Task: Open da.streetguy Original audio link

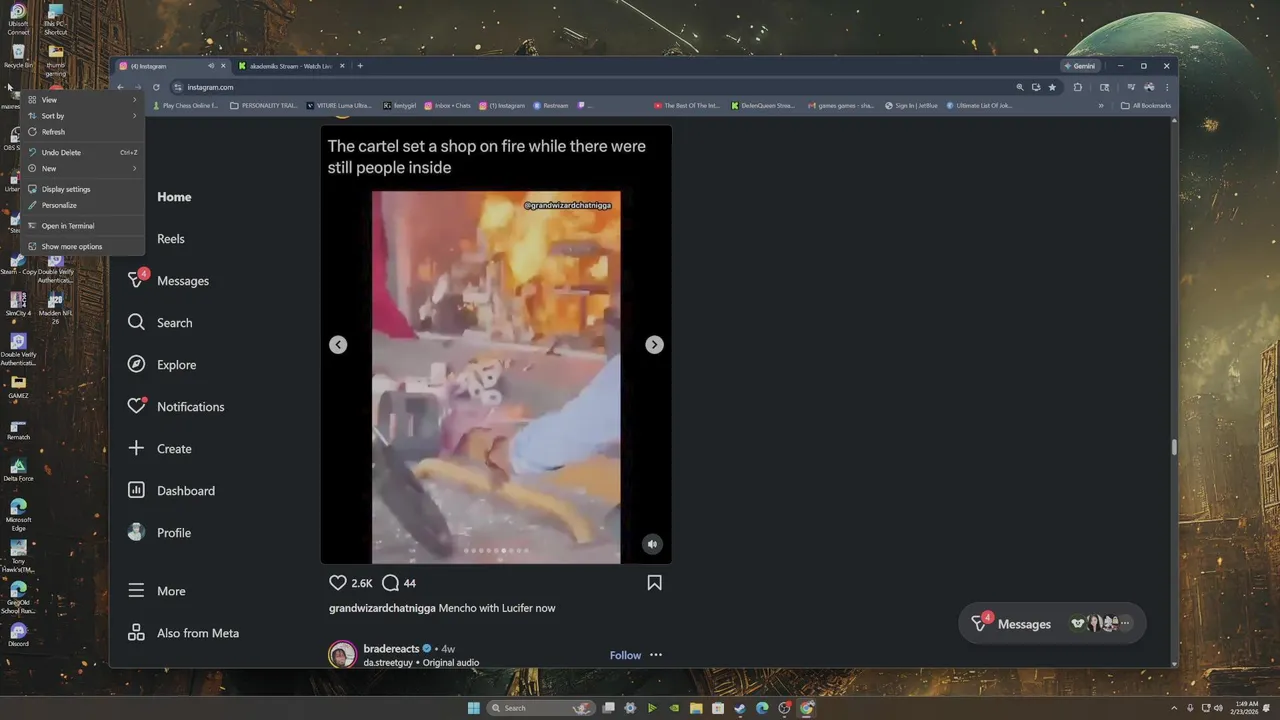Action: 421,662
